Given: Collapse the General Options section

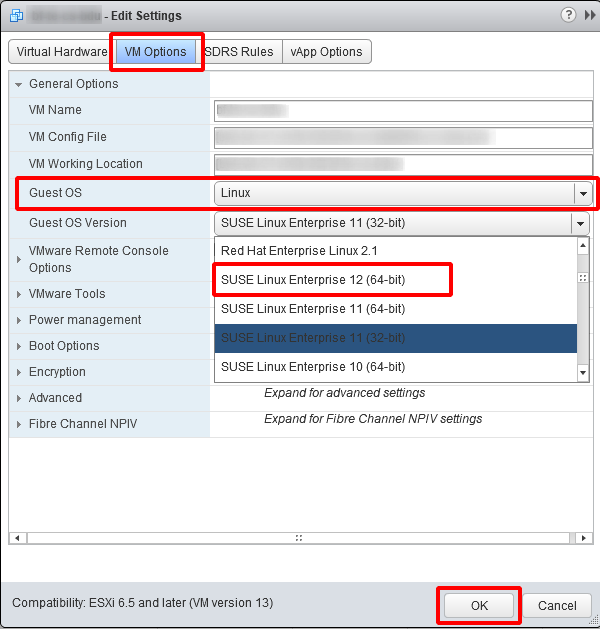Looking at the screenshot, I should [18, 84].
